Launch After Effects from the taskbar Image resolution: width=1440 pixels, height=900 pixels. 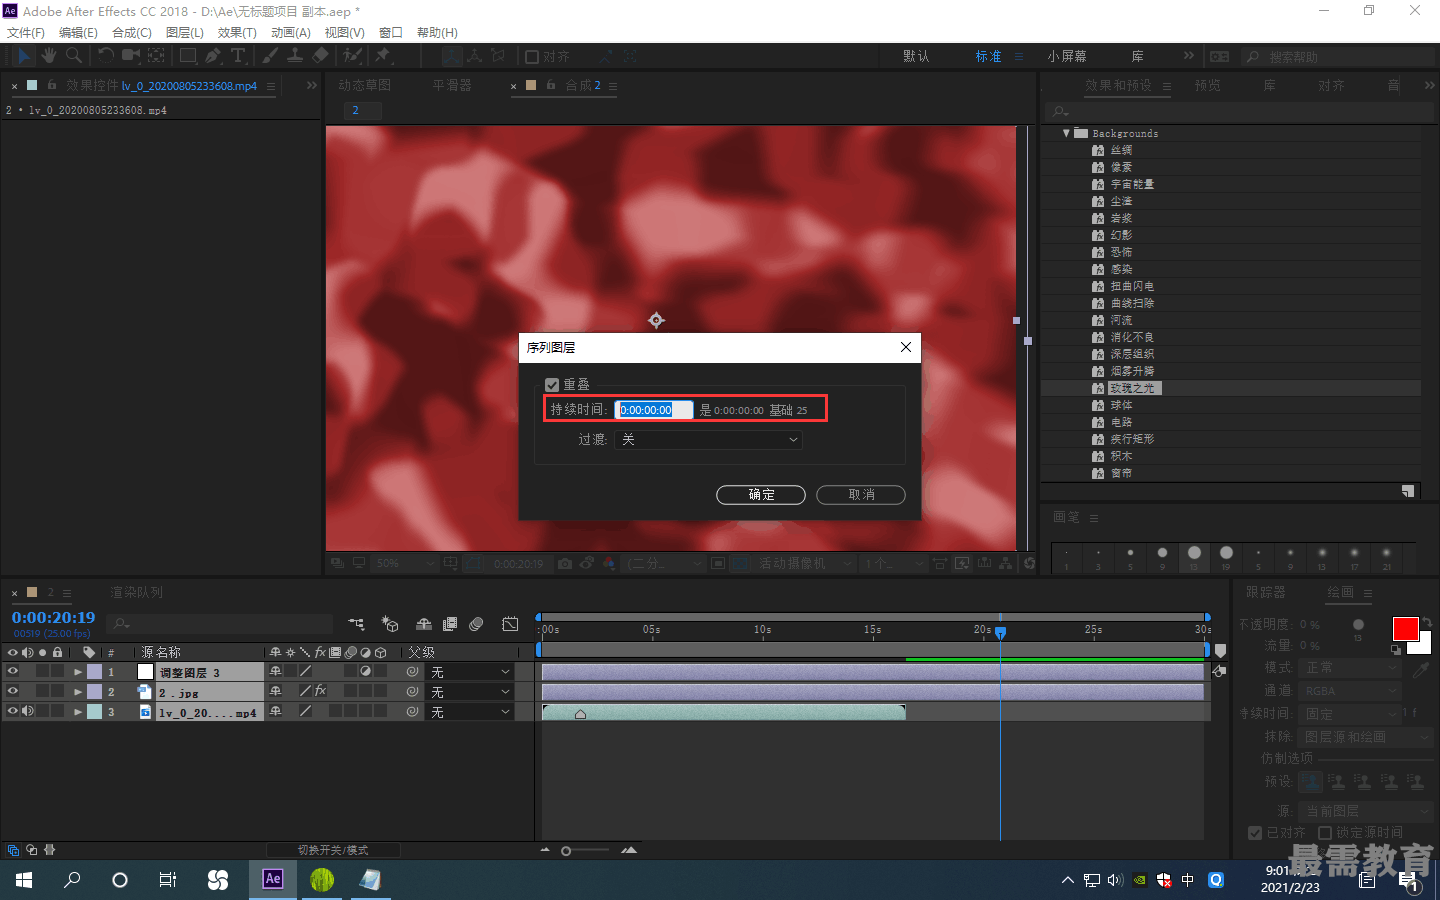click(273, 880)
